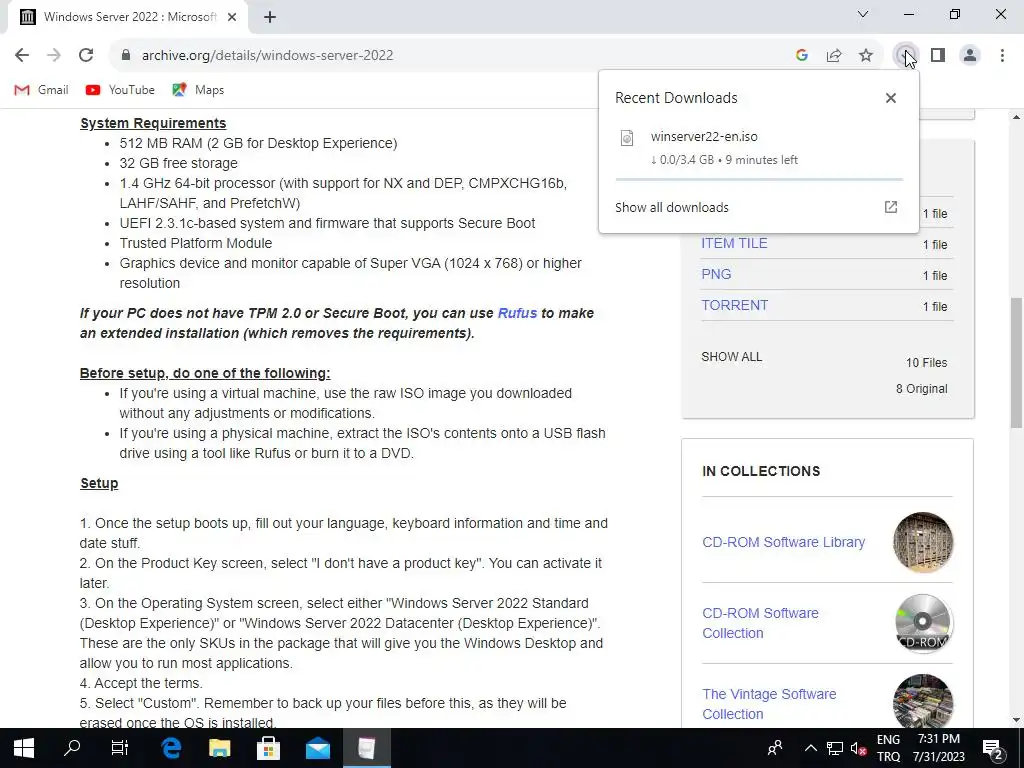Open Task View on taskbar

click(x=120, y=748)
